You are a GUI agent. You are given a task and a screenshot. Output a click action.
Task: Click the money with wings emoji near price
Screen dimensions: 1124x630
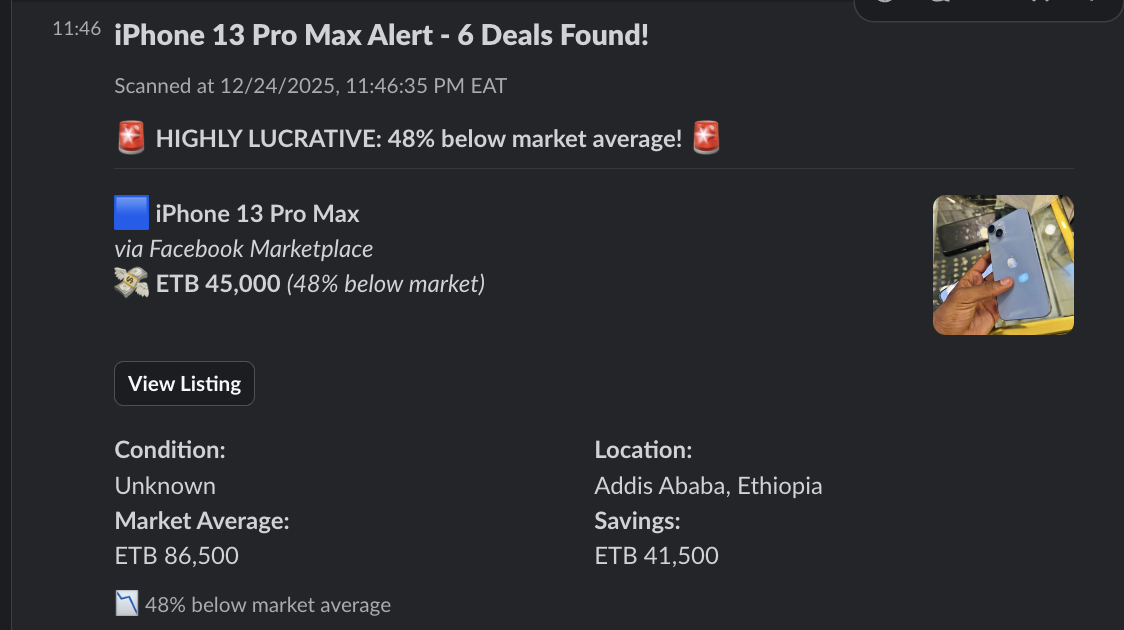131,283
